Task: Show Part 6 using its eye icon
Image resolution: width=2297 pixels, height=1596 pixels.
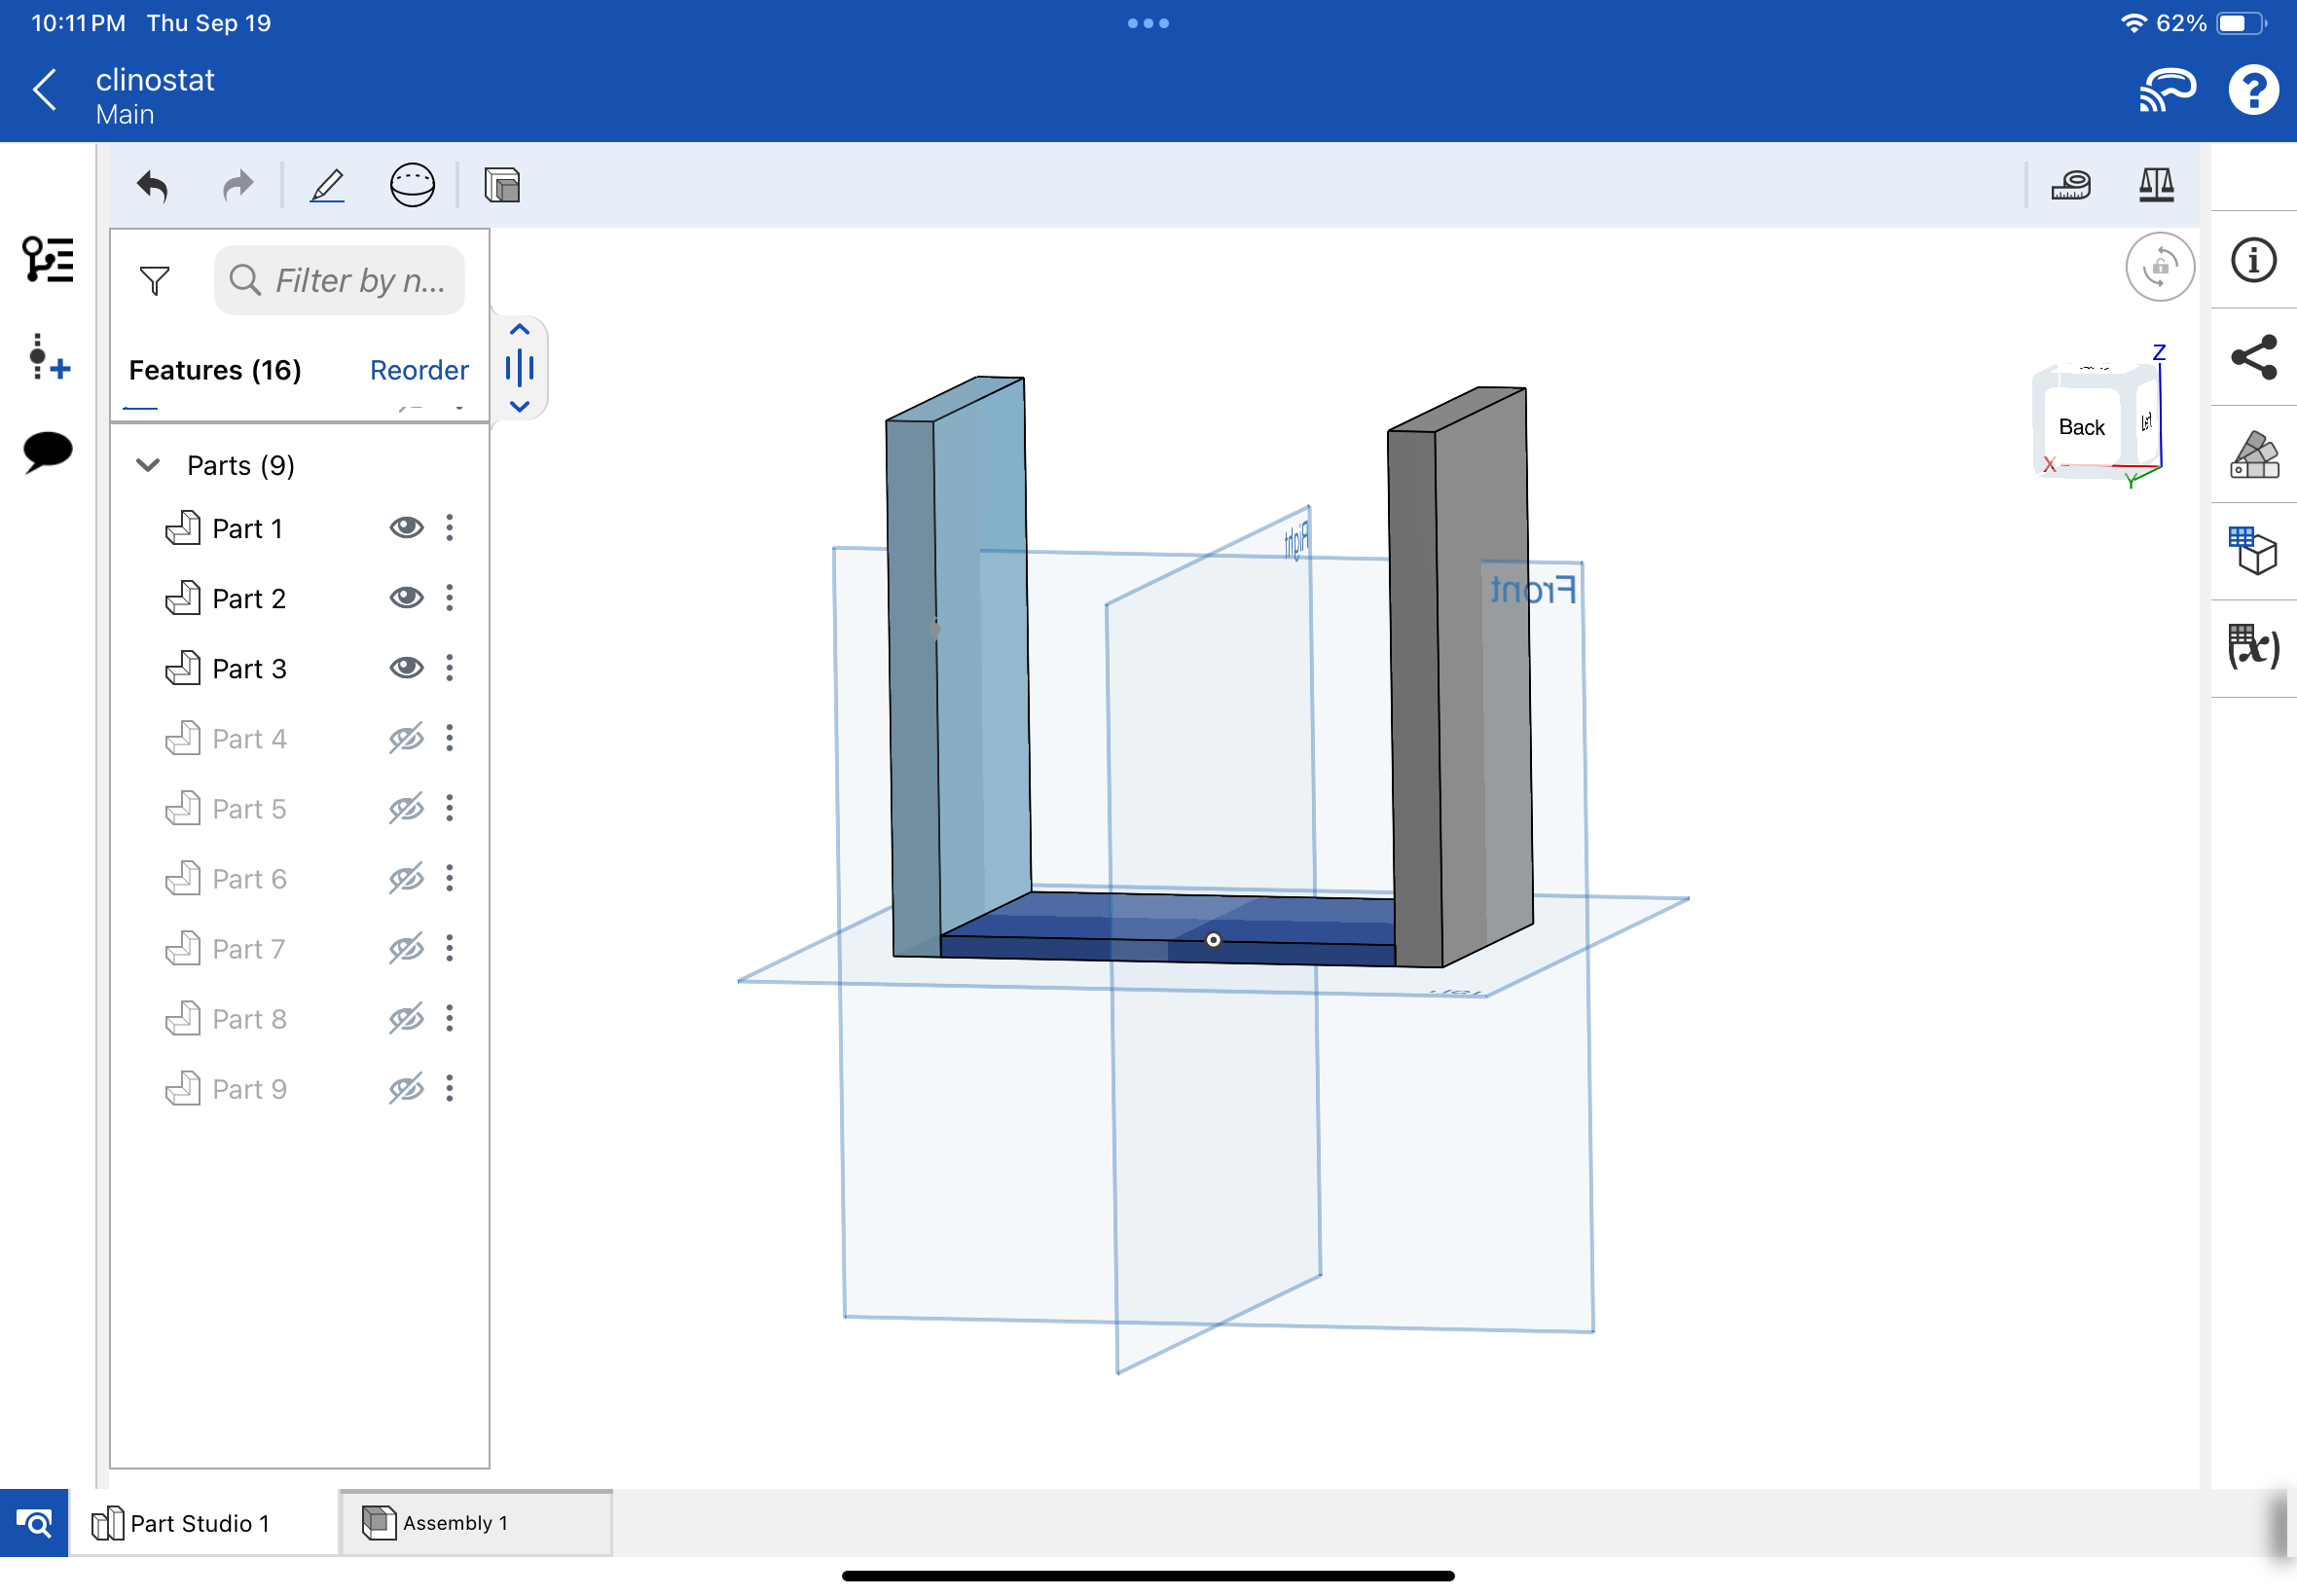Action: (406, 878)
